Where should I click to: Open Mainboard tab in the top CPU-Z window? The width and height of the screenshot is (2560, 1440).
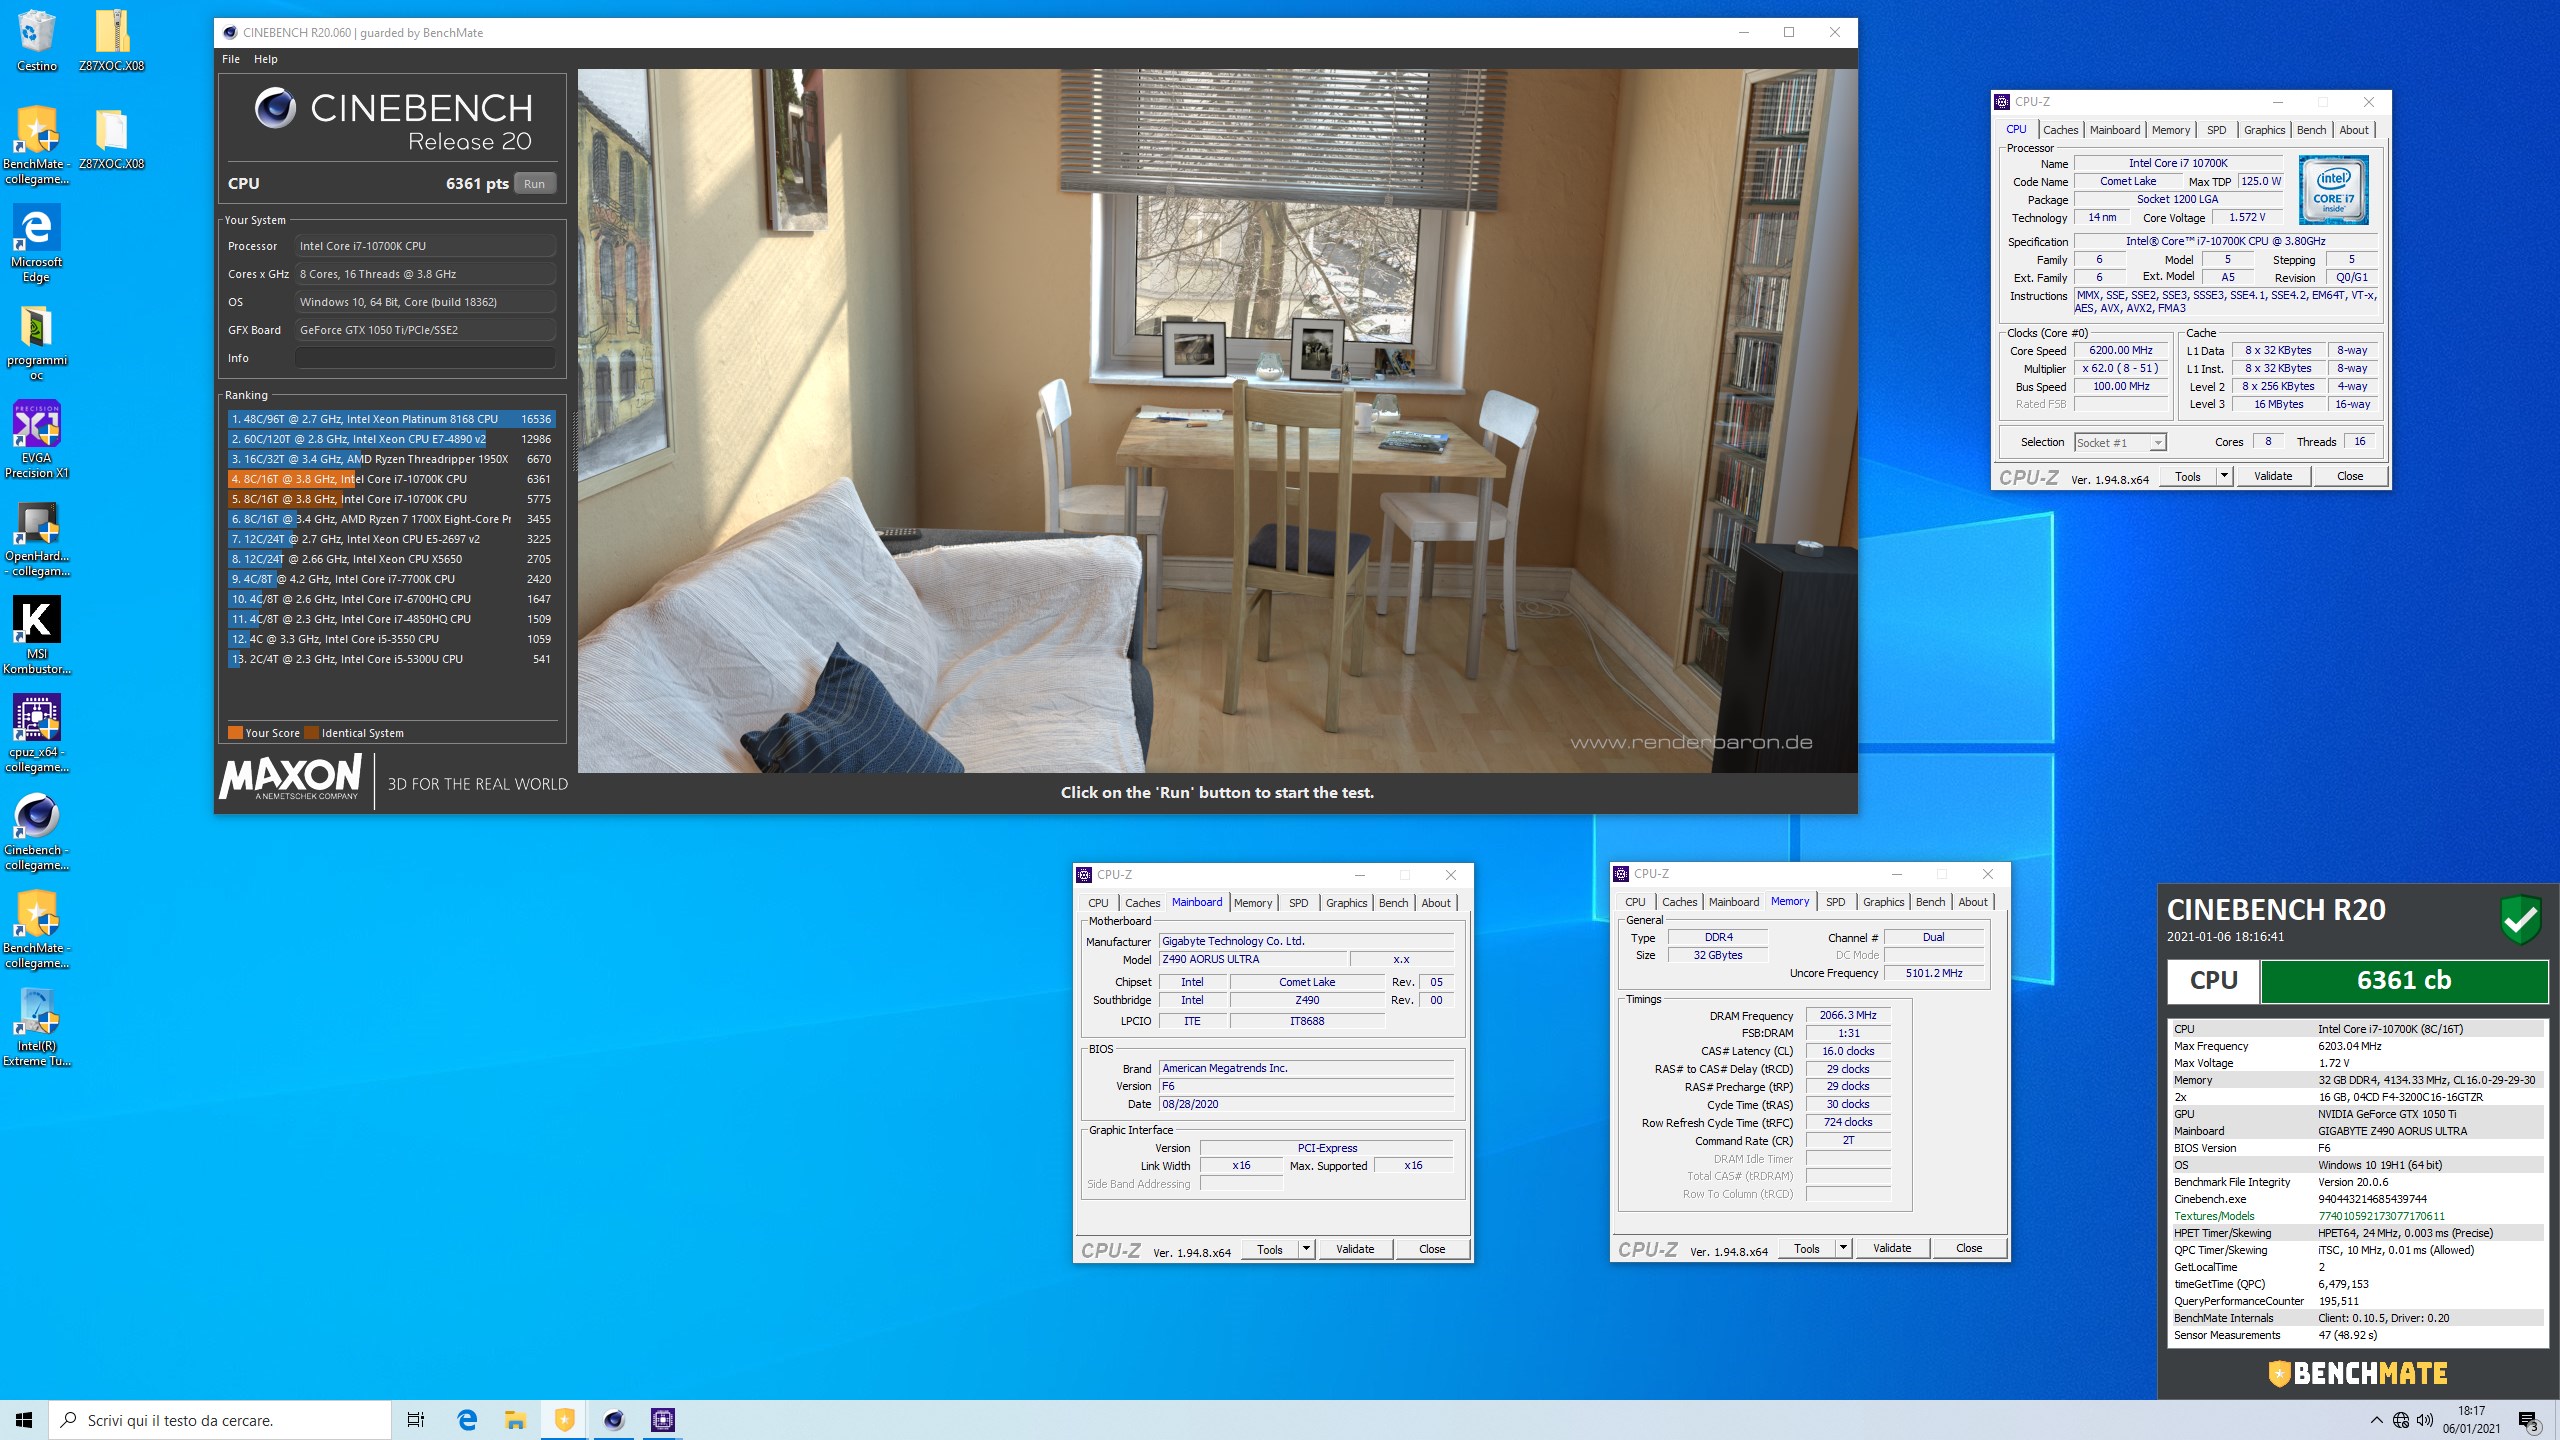[2115, 130]
